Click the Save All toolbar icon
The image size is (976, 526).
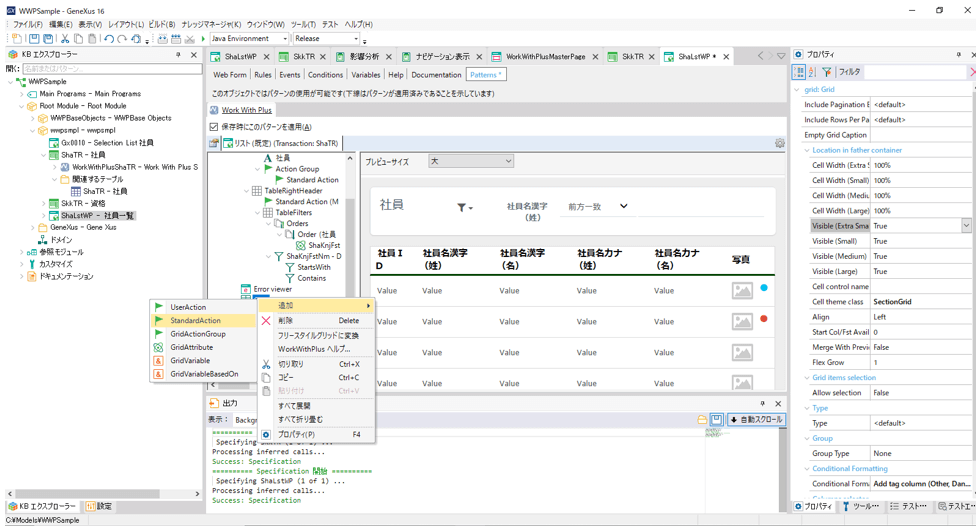pyautogui.click(x=48, y=39)
